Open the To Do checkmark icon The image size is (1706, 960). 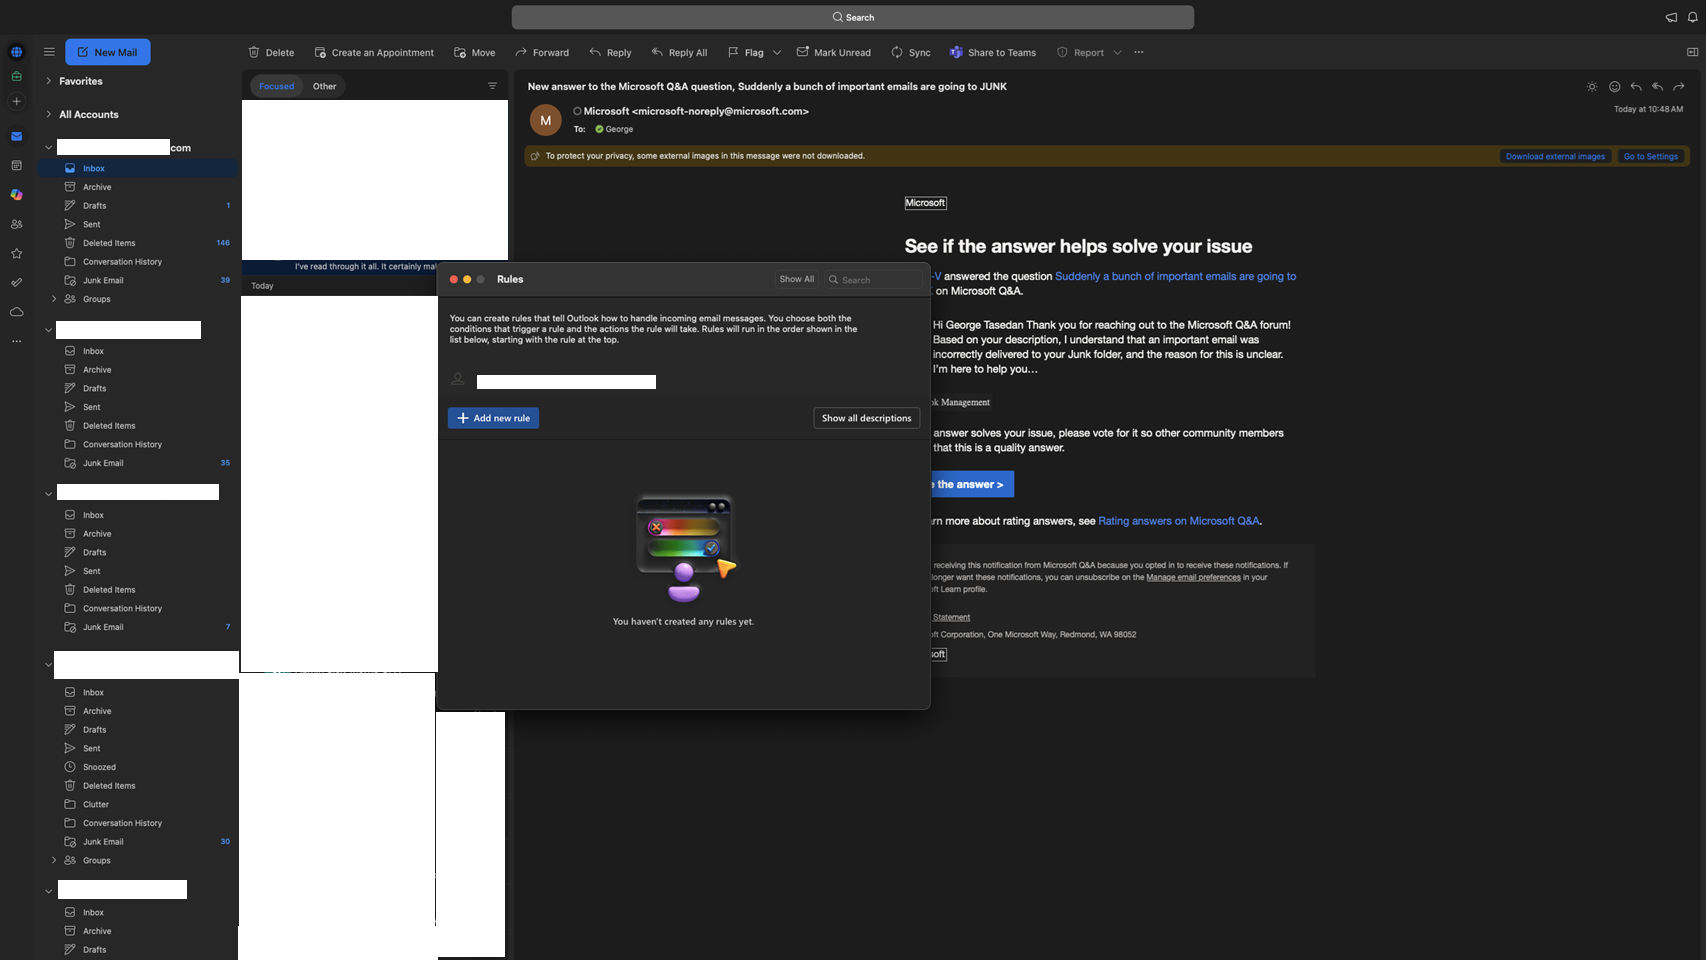[x=16, y=283]
